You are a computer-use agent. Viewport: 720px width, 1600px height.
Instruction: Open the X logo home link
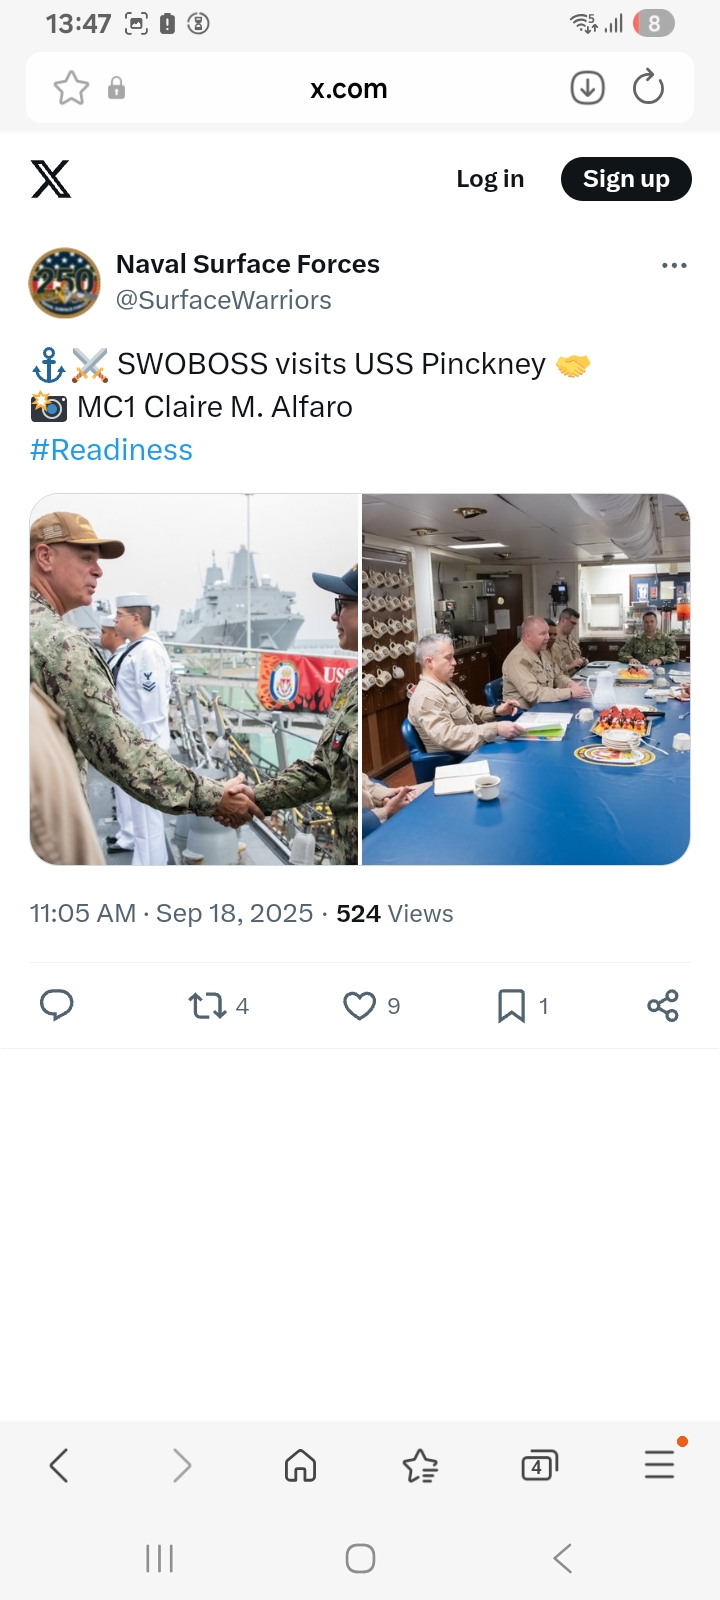pyautogui.click(x=51, y=179)
